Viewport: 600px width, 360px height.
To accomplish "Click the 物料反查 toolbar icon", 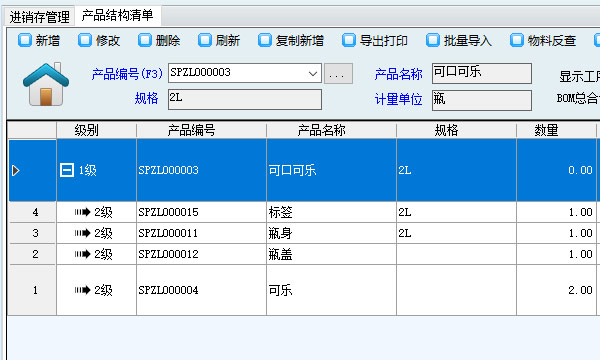I will 517,40.
